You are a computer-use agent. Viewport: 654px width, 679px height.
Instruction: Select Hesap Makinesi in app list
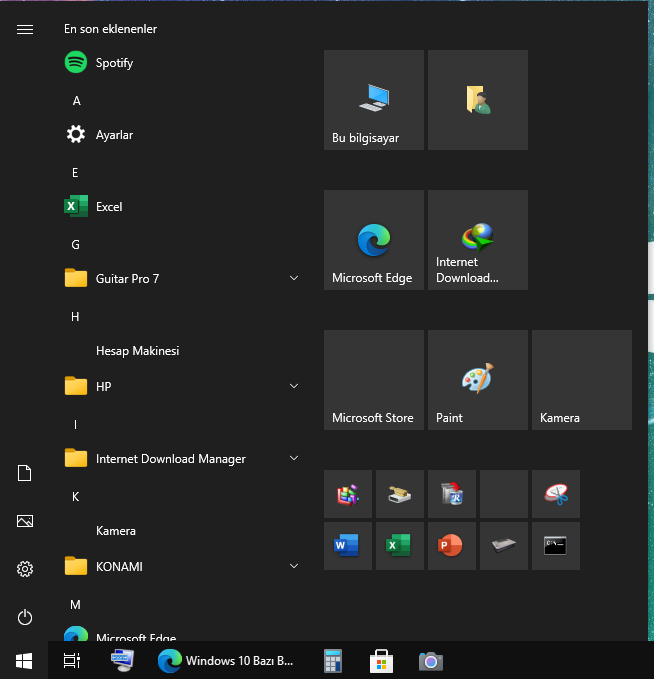click(x=137, y=351)
